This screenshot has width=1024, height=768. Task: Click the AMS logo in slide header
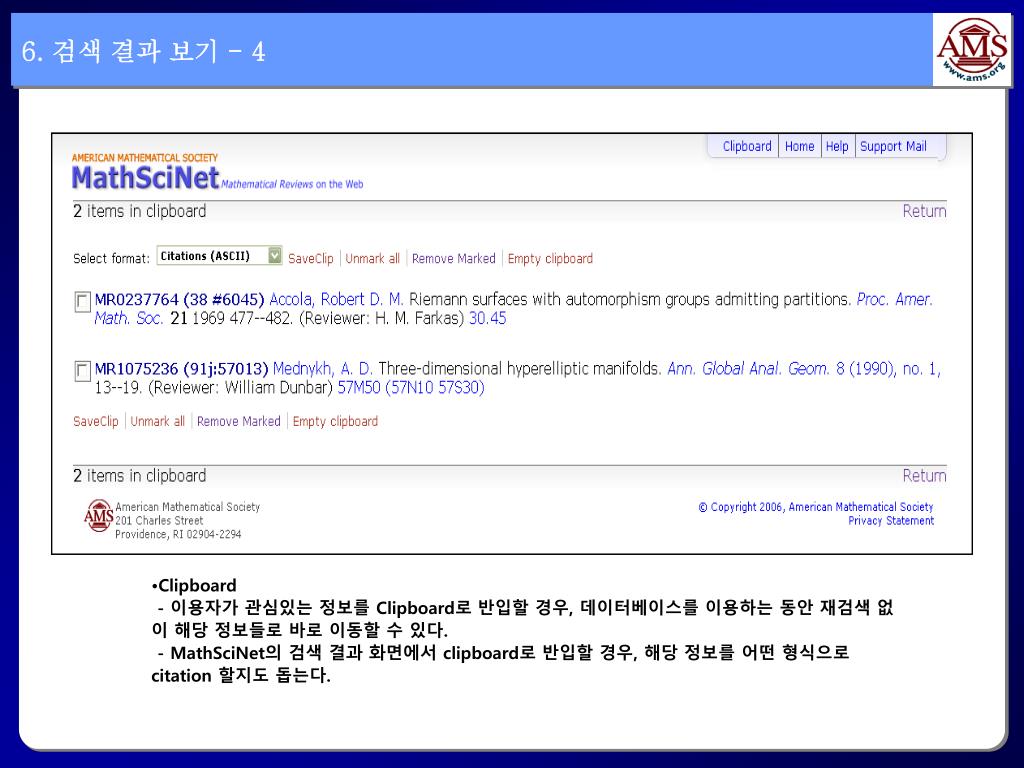pos(972,50)
